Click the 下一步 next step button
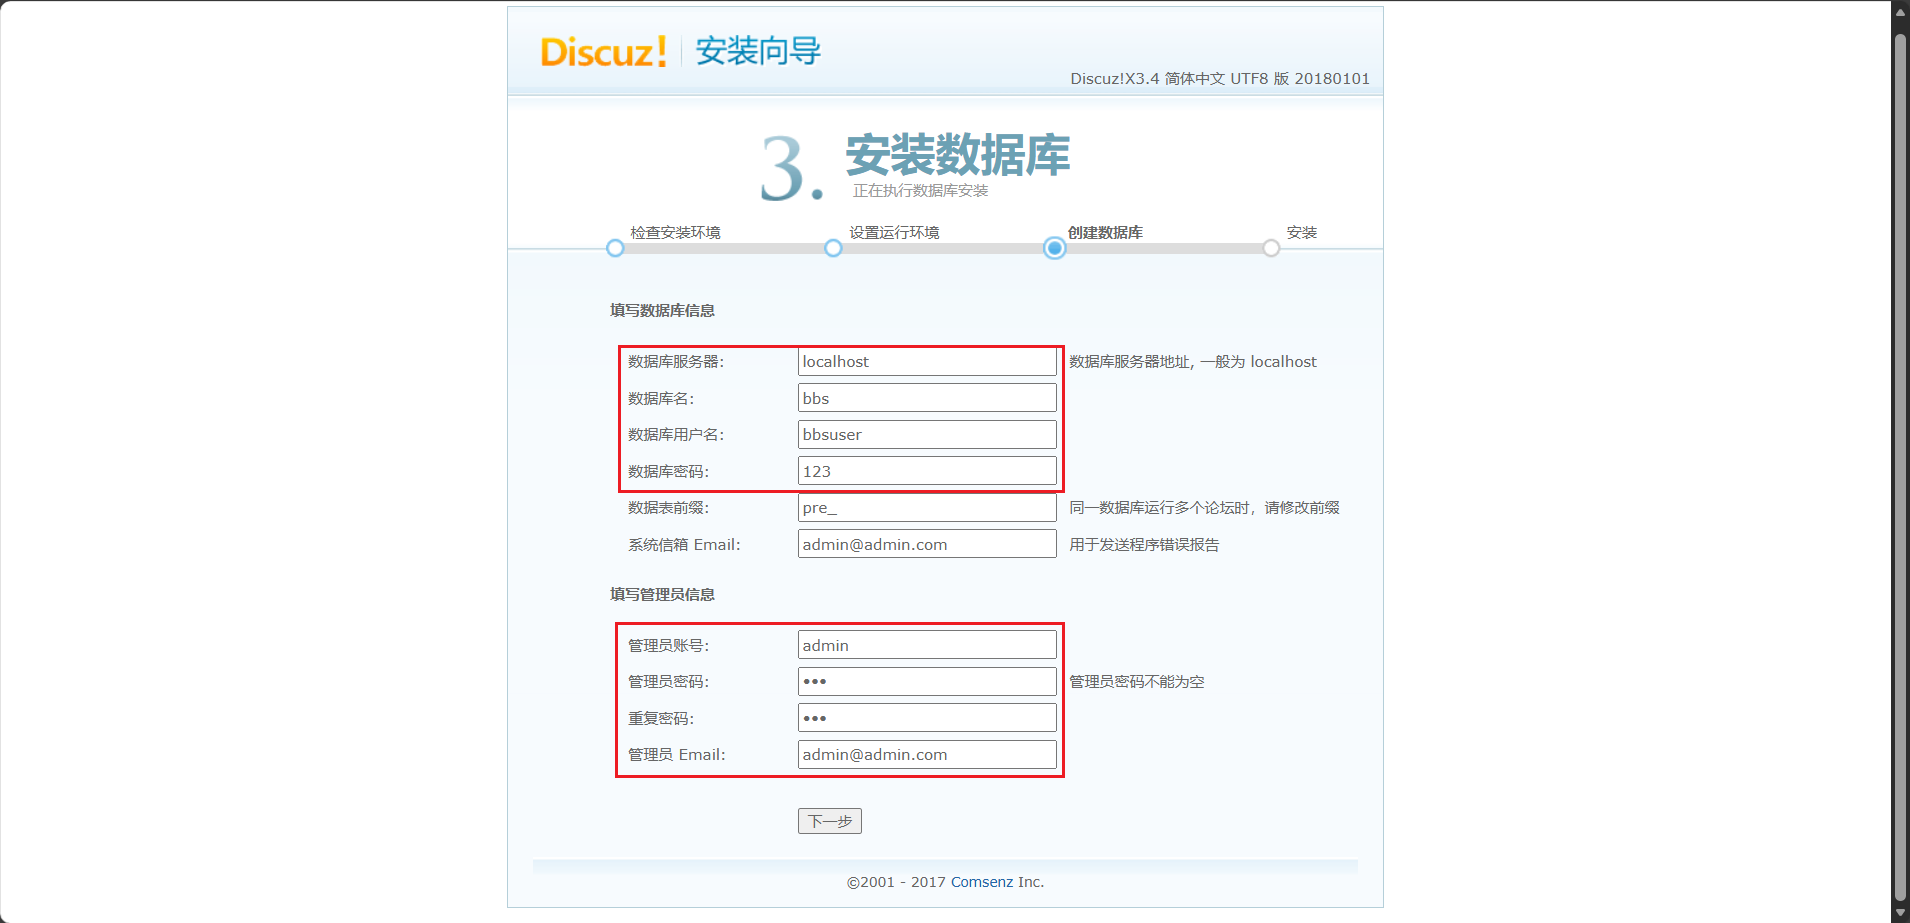The width and height of the screenshot is (1910, 923). (x=830, y=821)
